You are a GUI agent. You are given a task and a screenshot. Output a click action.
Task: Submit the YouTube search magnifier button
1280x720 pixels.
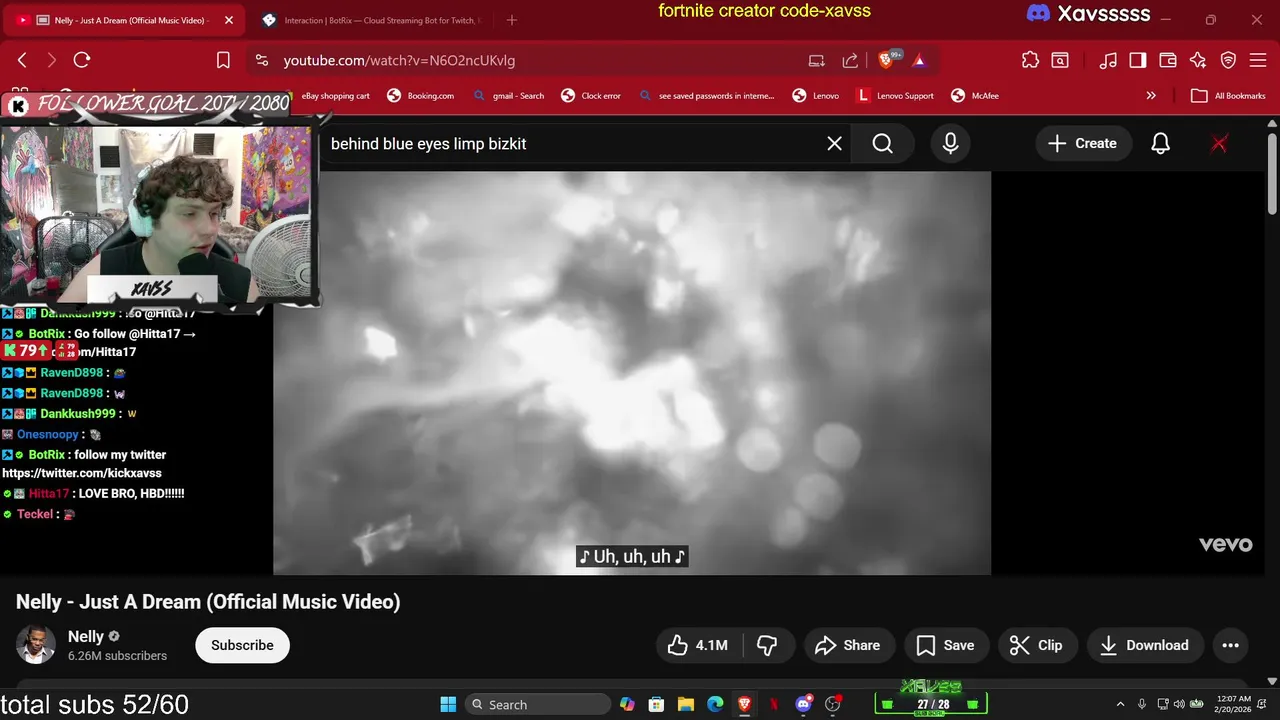pyautogui.click(x=882, y=143)
